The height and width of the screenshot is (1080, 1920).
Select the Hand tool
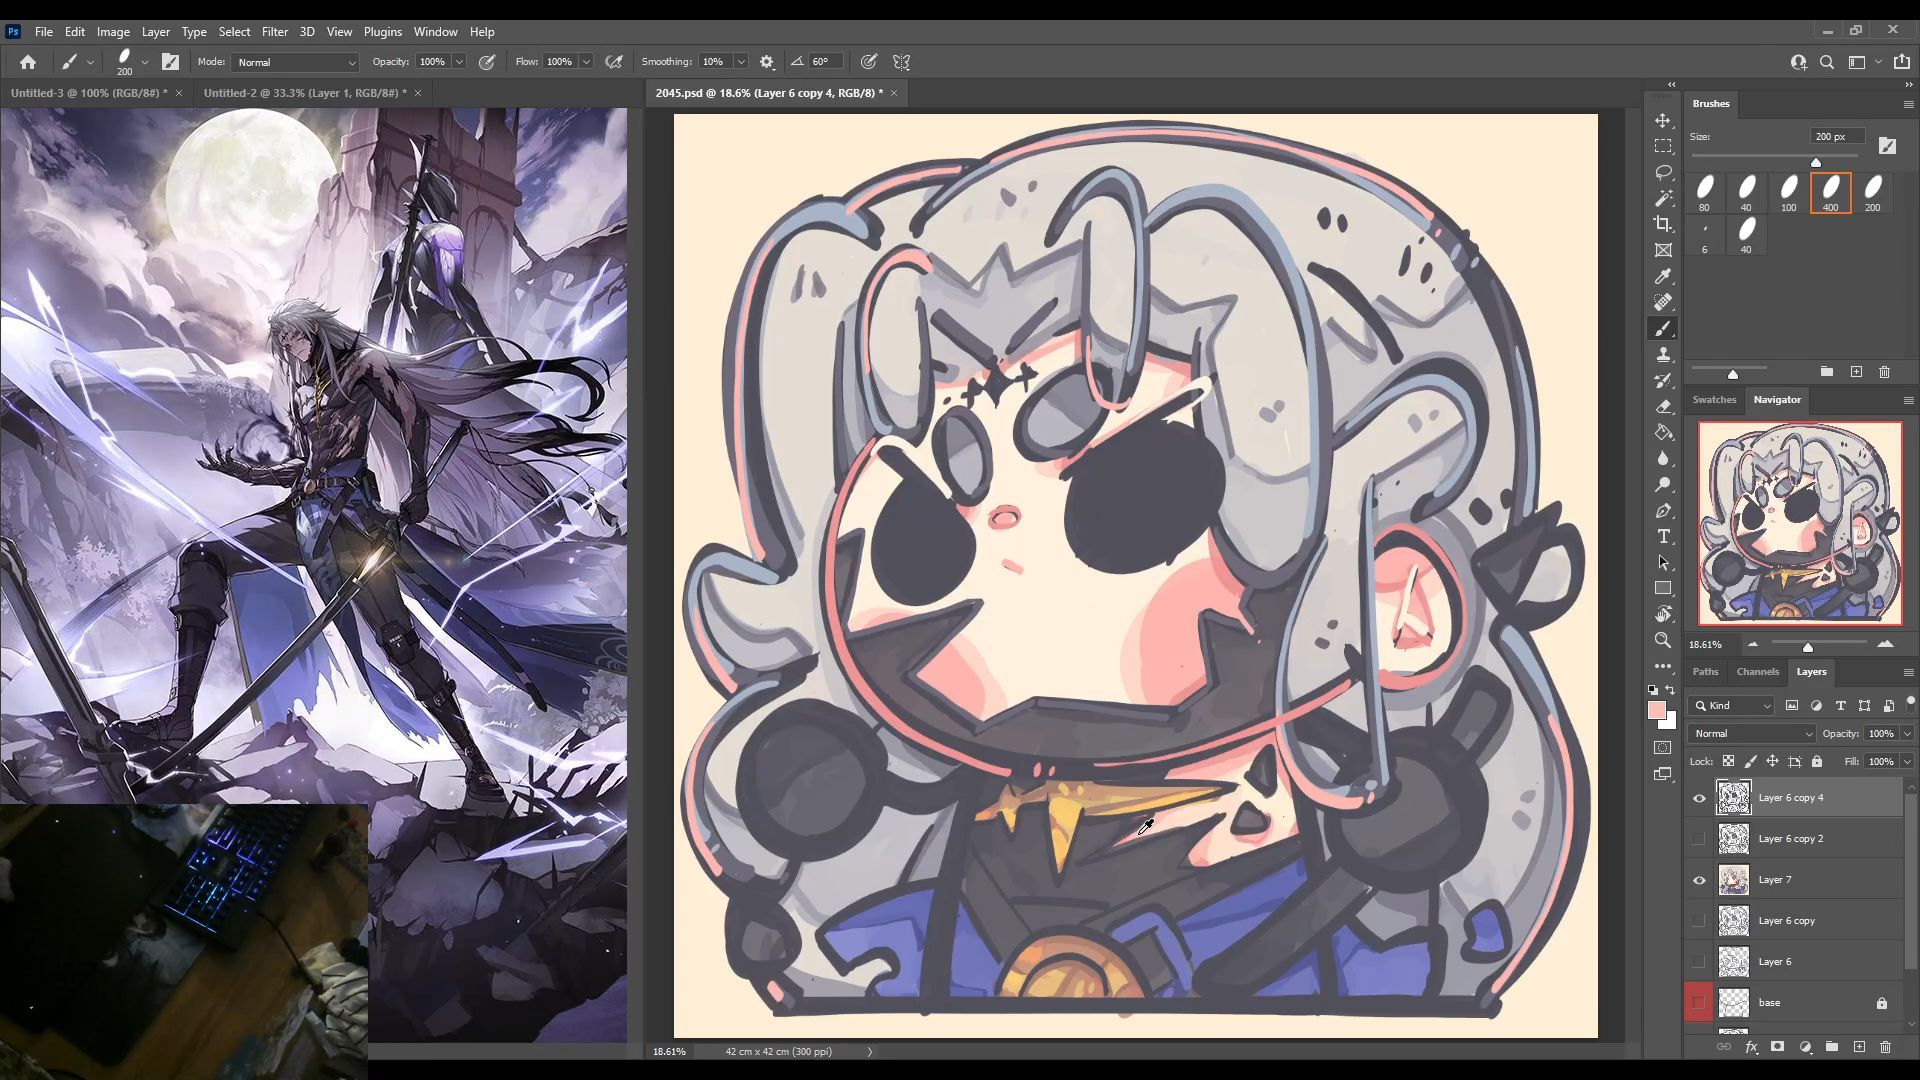point(1663,614)
